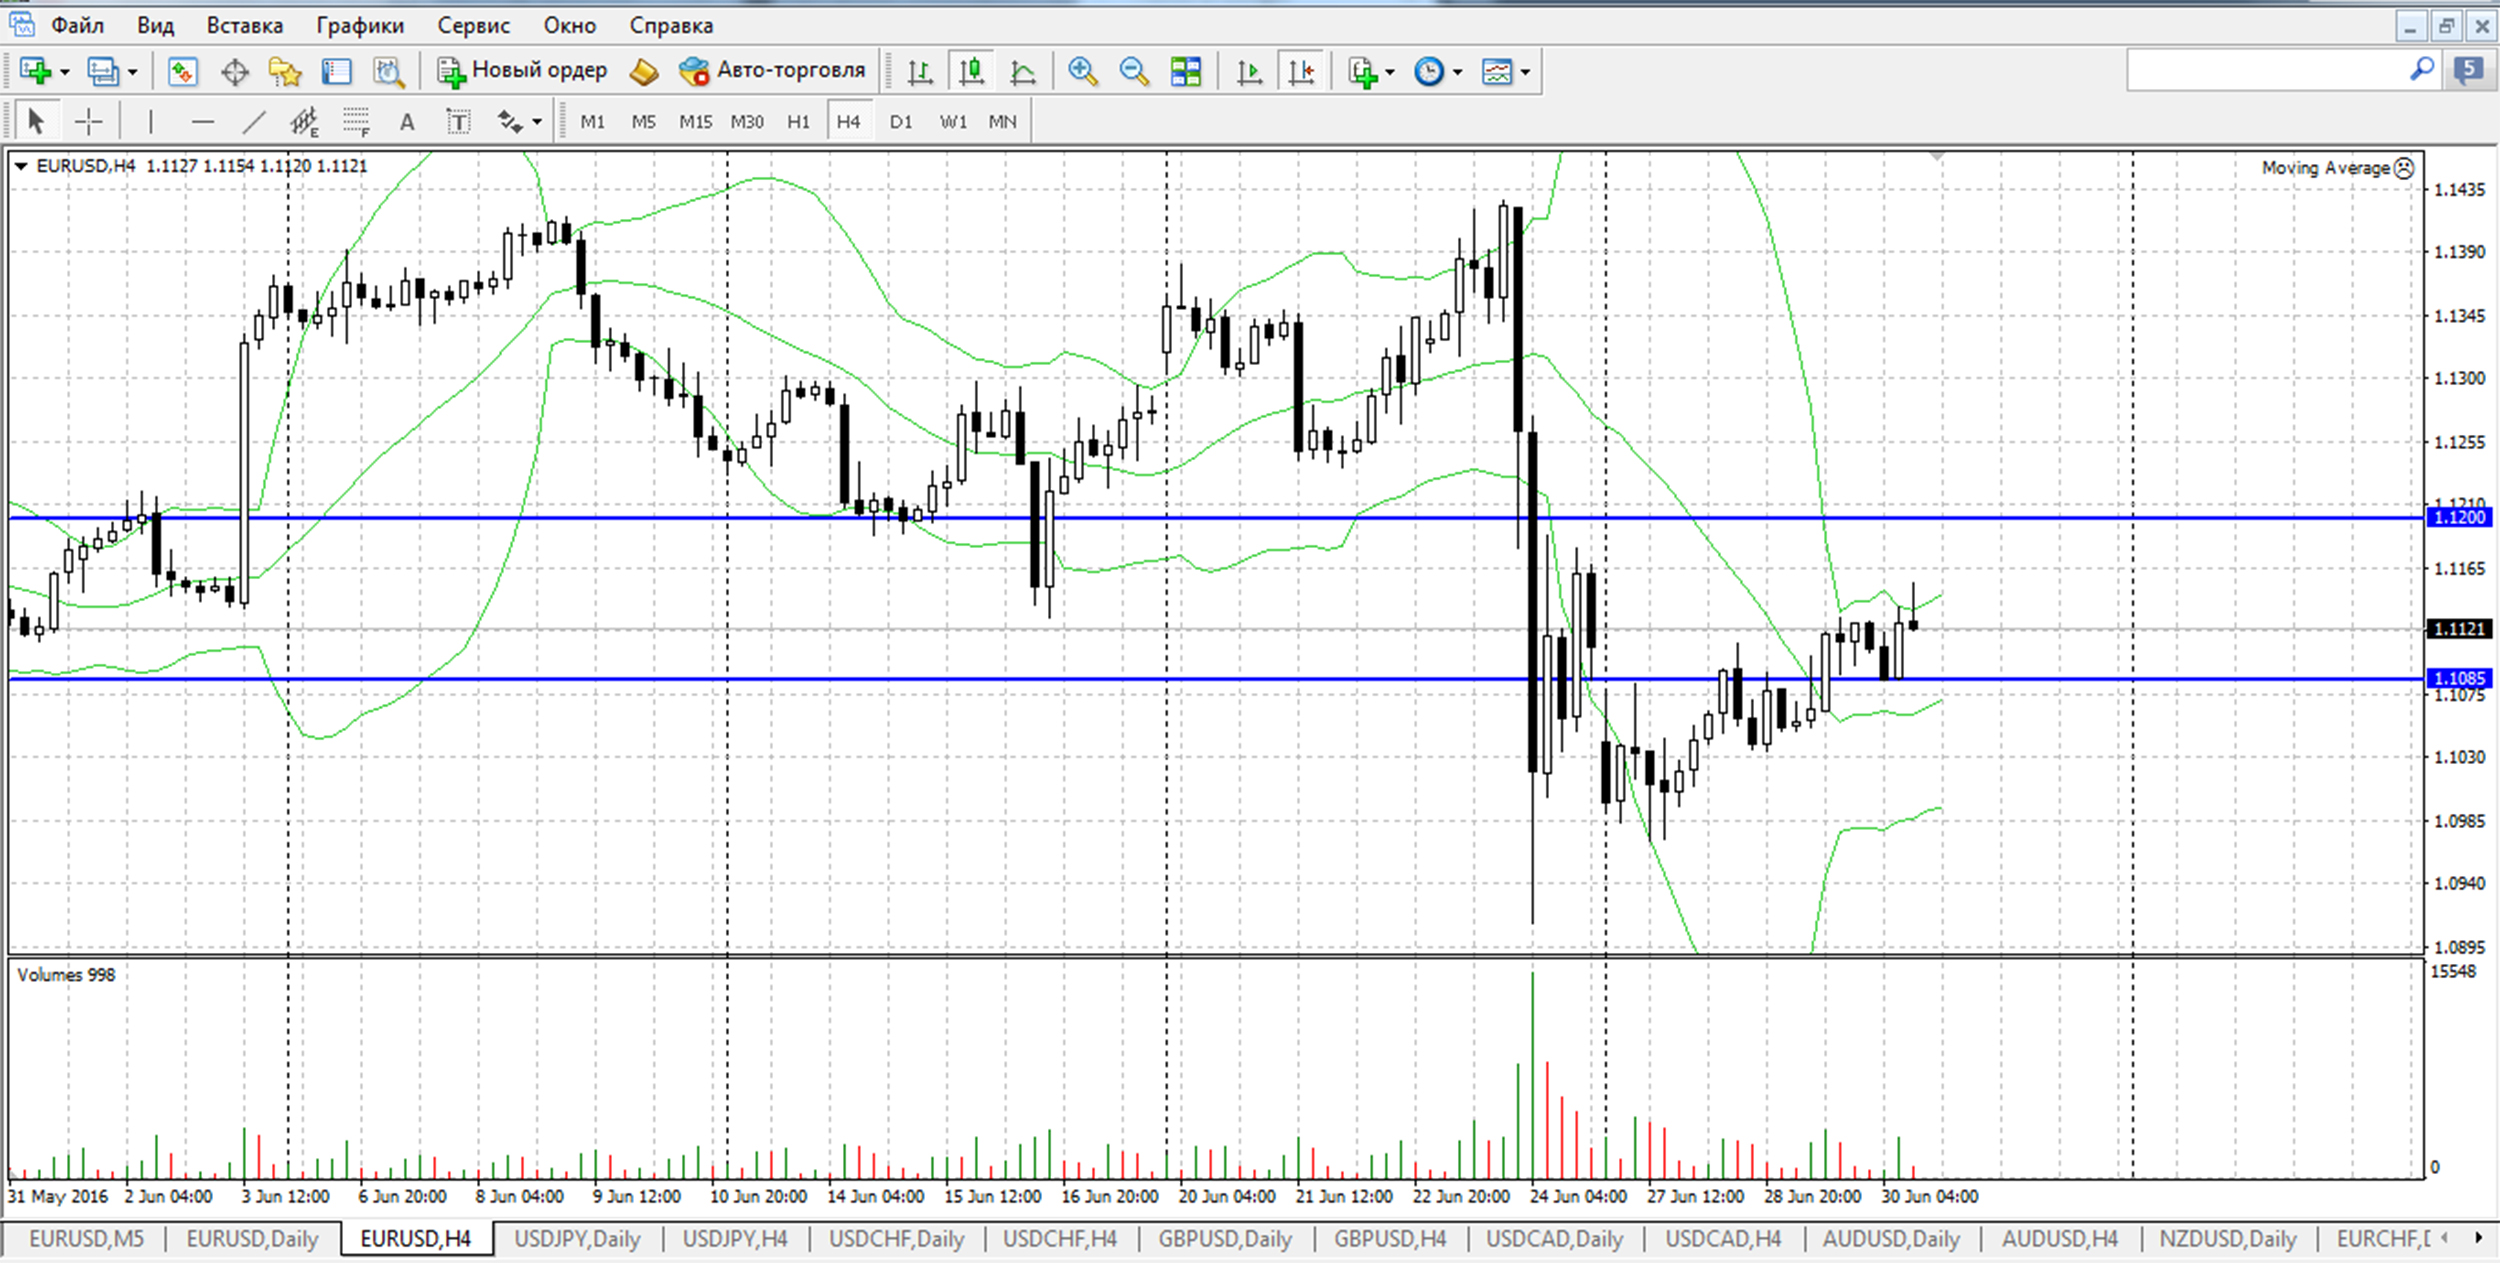This screenshot has height=1263, width=2500.
Task: Switch timeframe to MN
Action: [1002, 122]
